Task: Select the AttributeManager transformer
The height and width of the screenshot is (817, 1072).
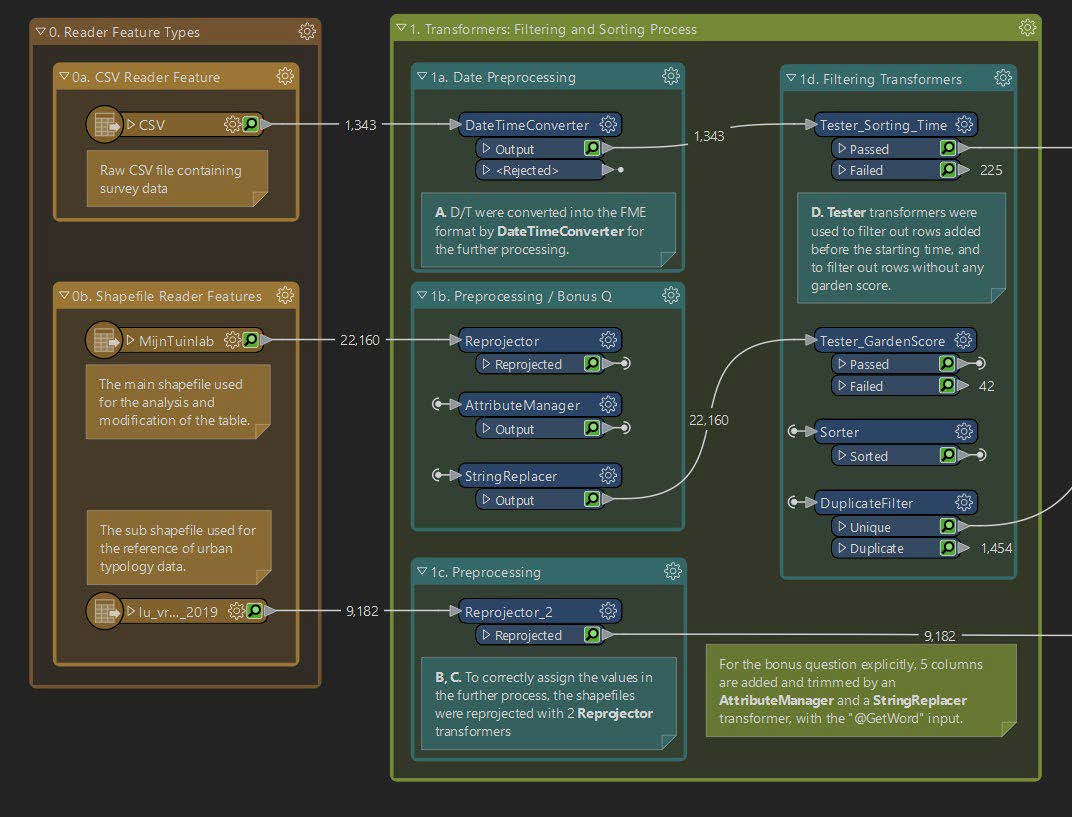Action: (521, 405)
